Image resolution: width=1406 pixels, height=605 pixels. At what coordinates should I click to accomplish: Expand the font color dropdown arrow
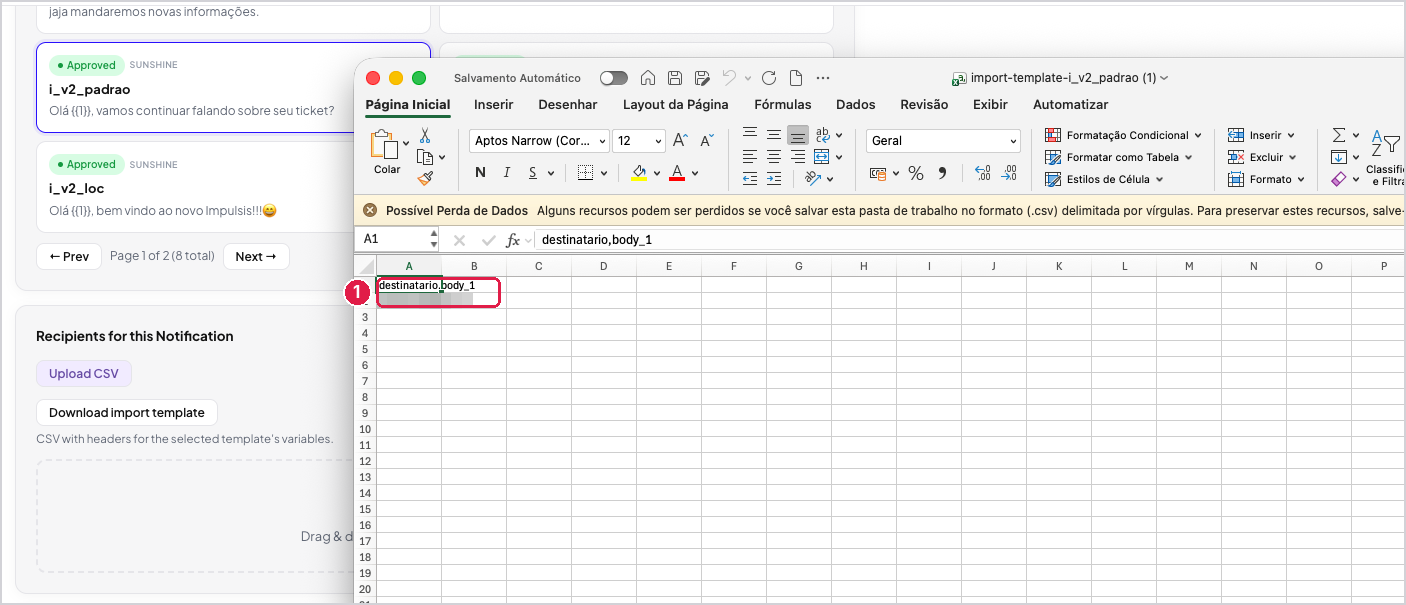[694, 173]
